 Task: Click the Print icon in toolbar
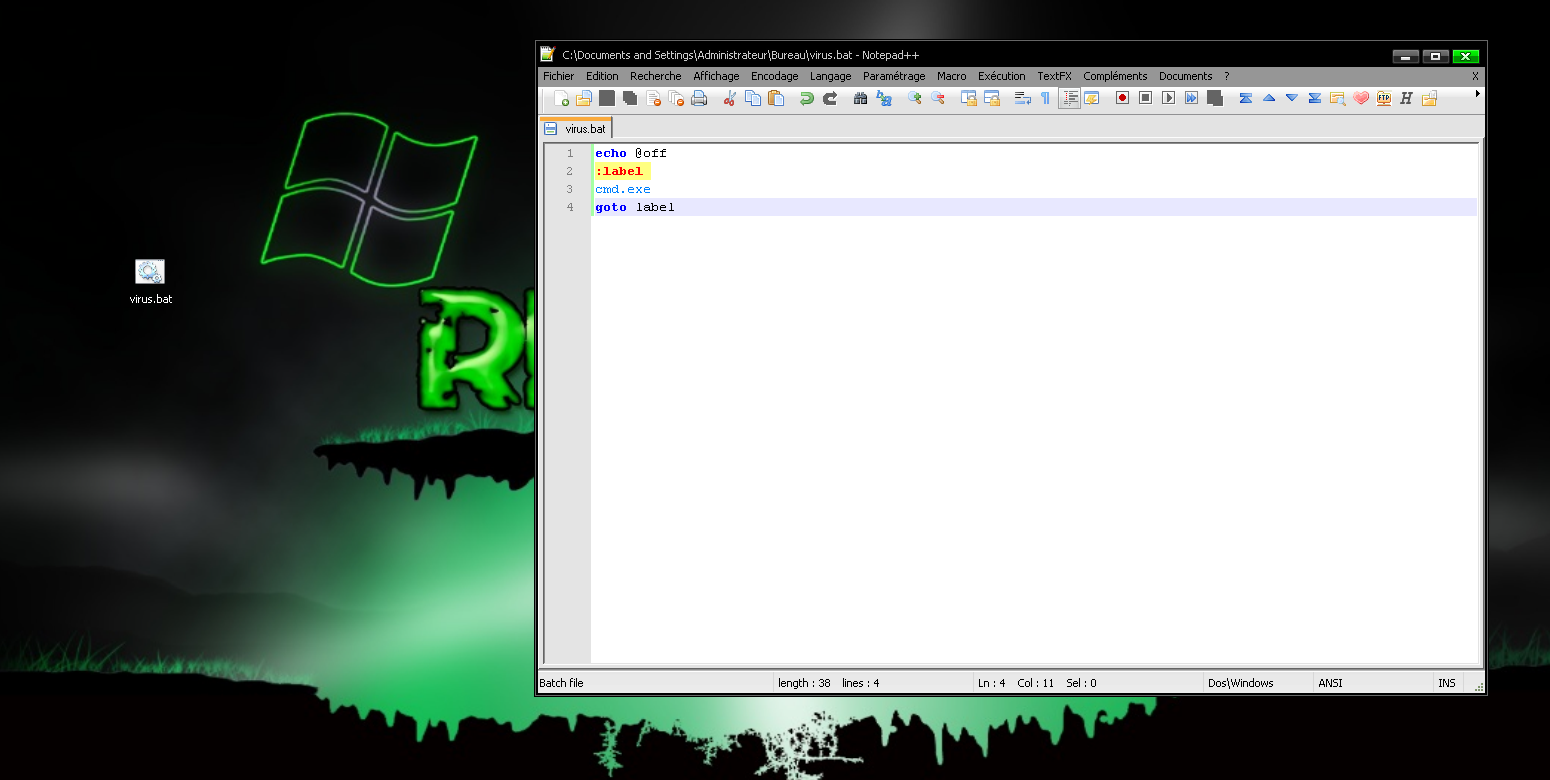point(699,98)
